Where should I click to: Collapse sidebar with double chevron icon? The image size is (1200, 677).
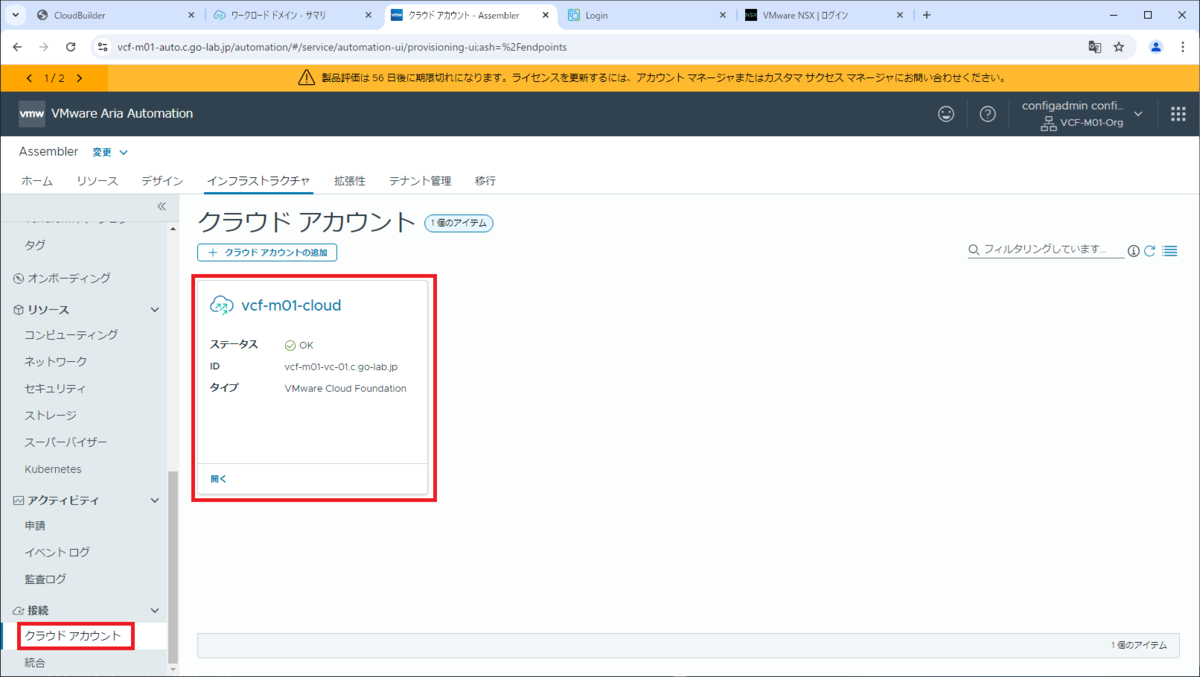click(162, 206)
